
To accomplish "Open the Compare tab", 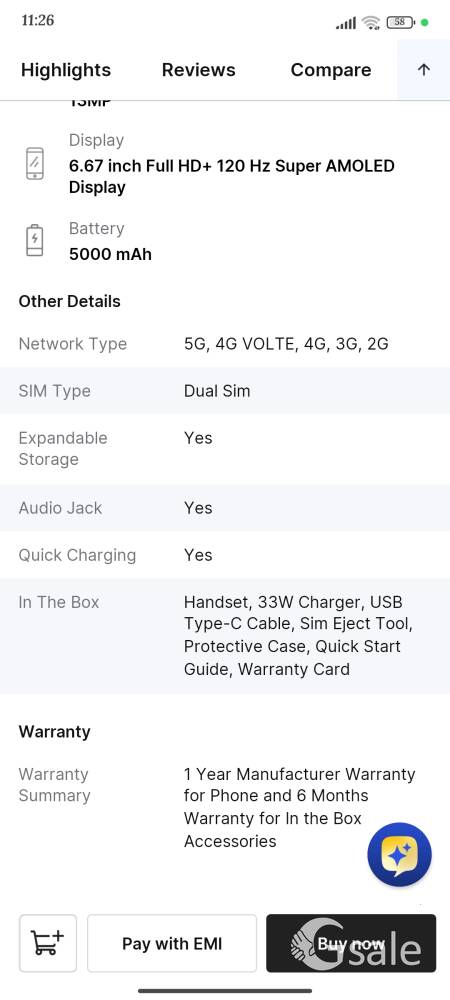I will [331, 70].
